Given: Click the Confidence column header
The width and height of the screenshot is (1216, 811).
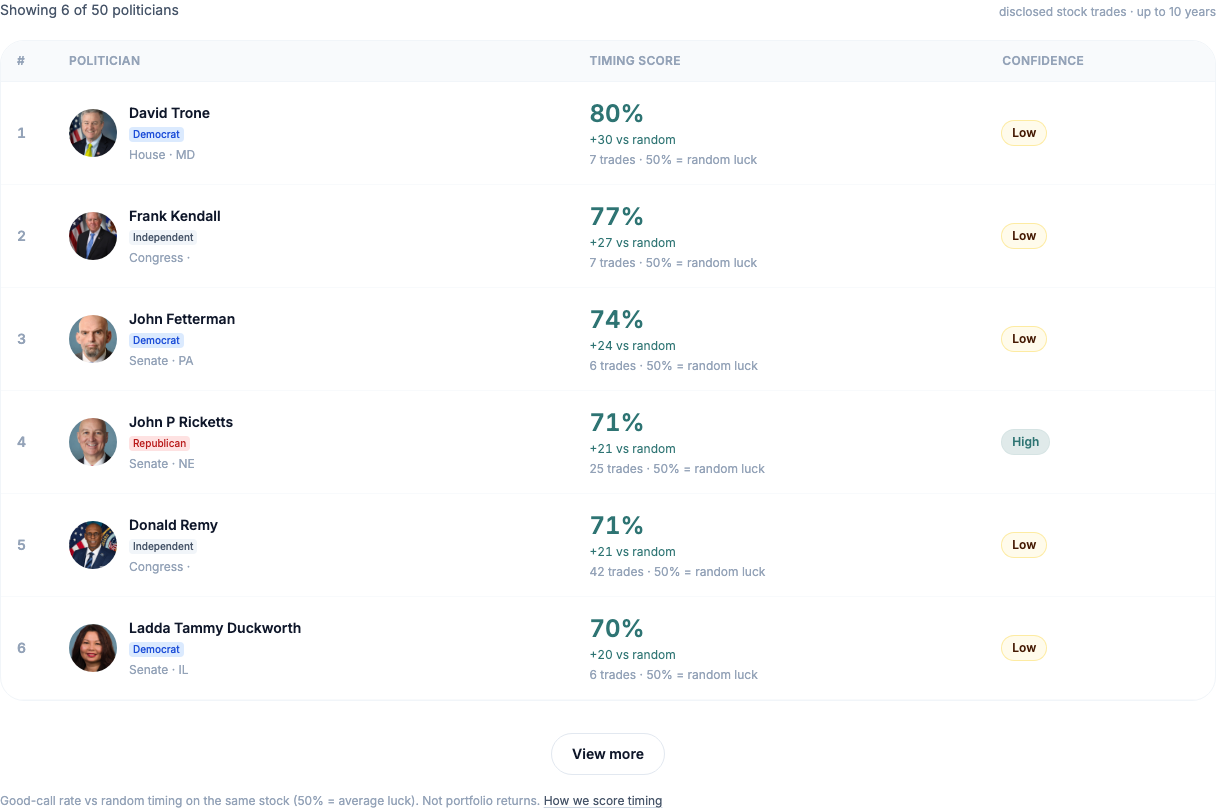Looking at the screenshot, I should (x=1043, y=61).
